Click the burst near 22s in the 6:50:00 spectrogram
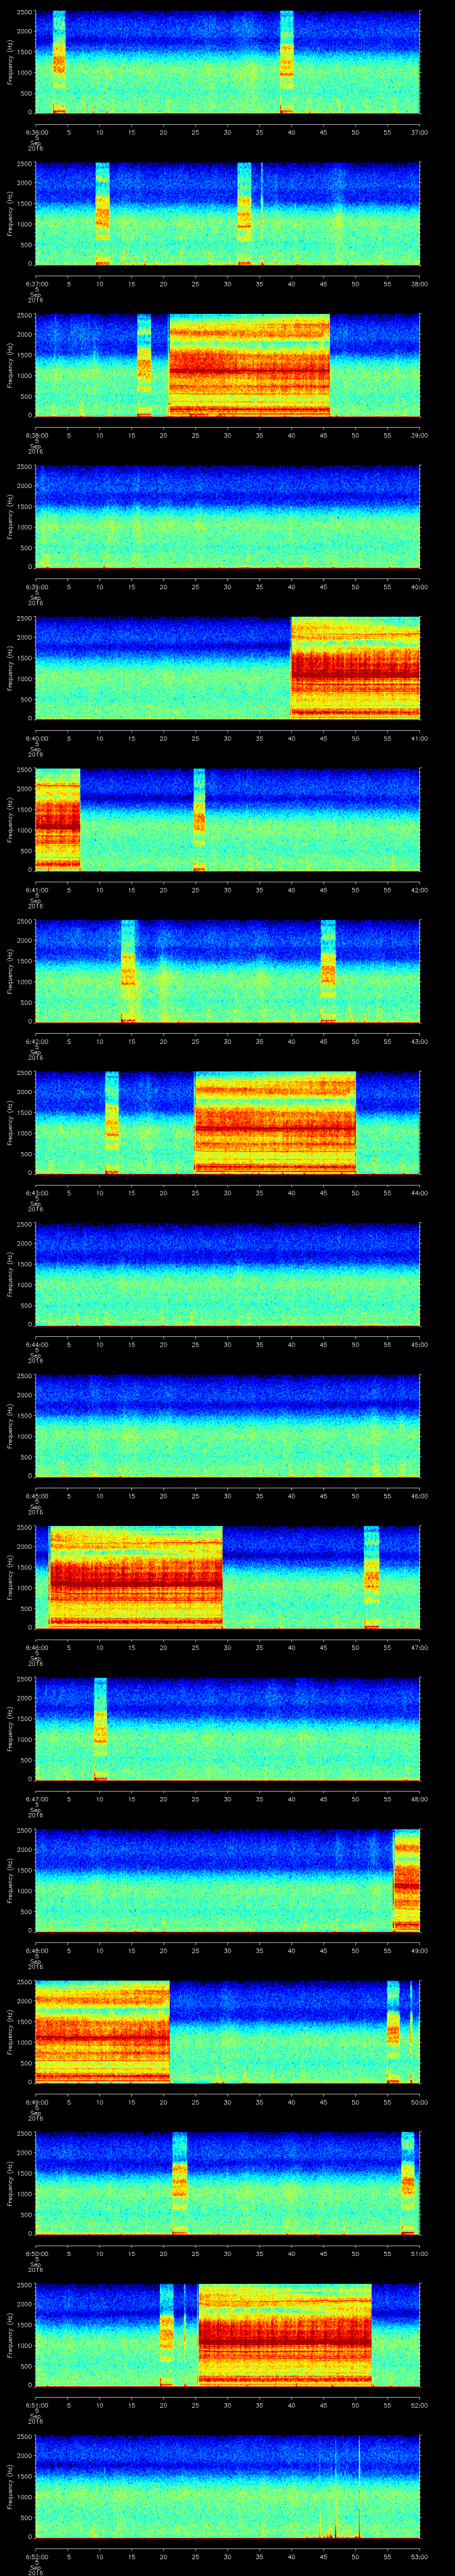Screen dimensions: 455x2576 [x=180, y=2183]
